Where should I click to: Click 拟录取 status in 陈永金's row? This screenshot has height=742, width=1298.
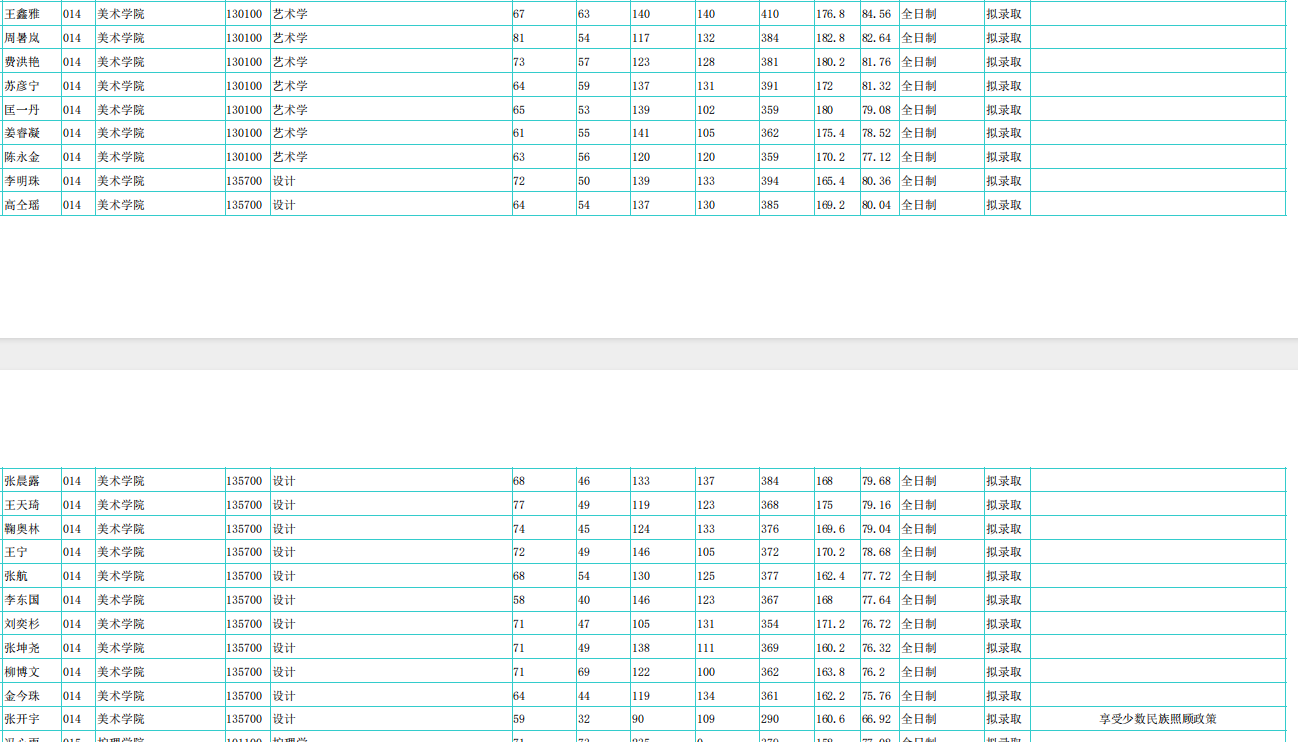[x=1004, y=157]
